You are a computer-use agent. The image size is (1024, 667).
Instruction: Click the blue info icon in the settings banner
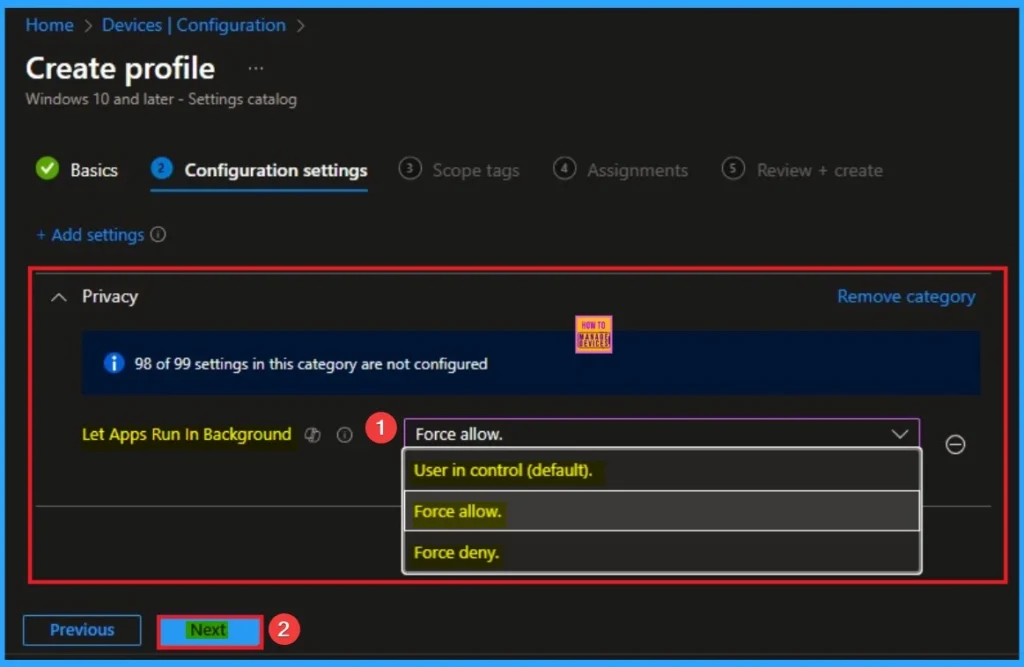(114, 363)
